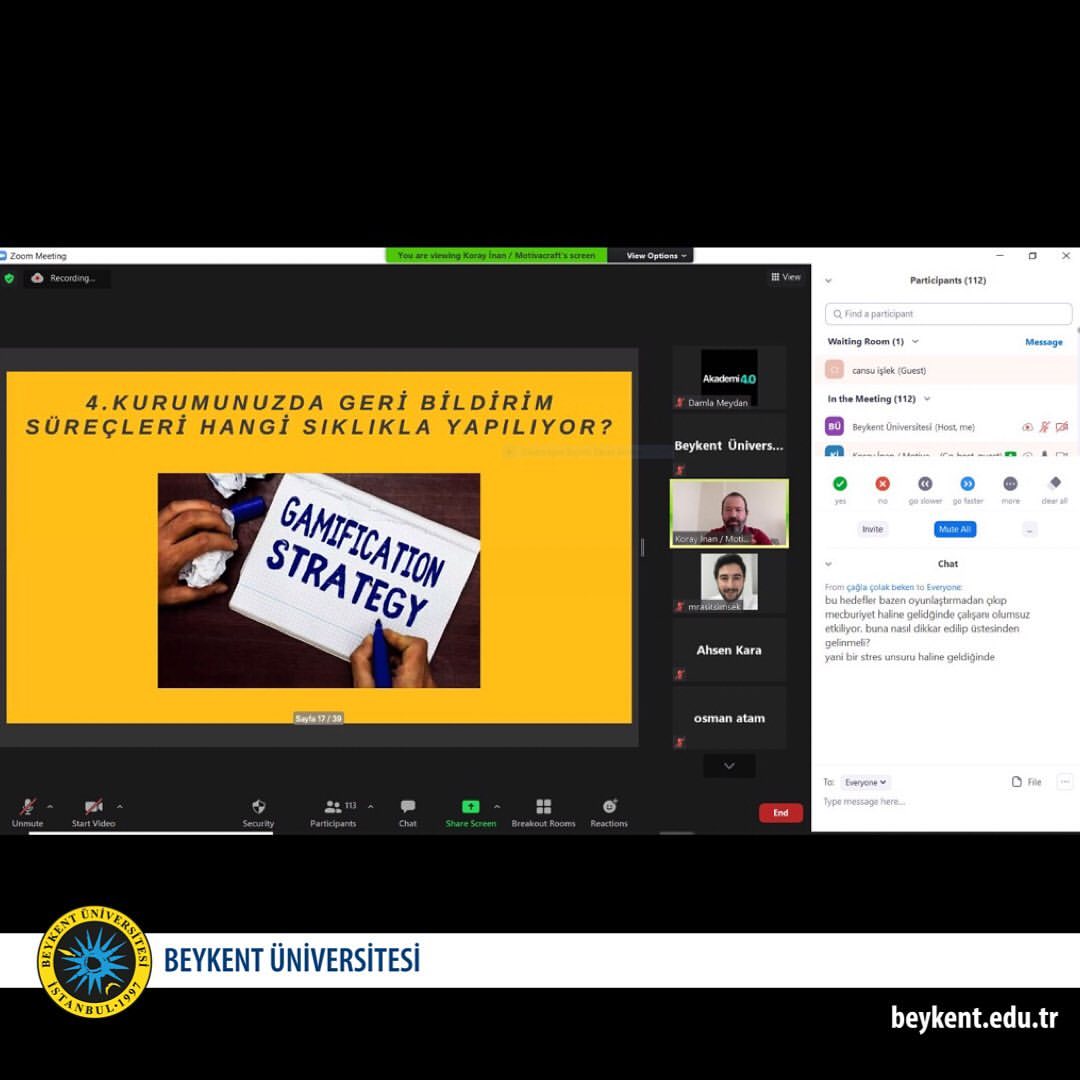Viewport: 1080px width, 1080px height.
Task: Click the Participants (112) panel title
Action: click(x=948, y=280)
